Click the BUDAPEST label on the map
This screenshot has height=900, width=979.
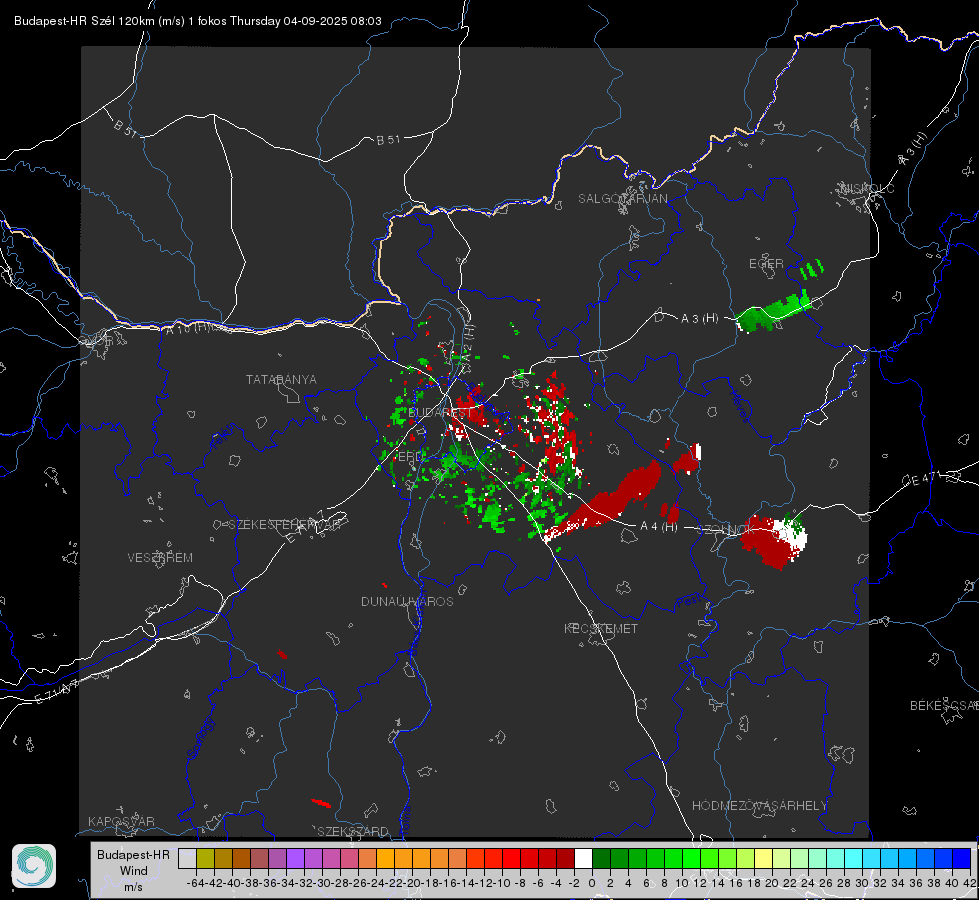point(440,413)
